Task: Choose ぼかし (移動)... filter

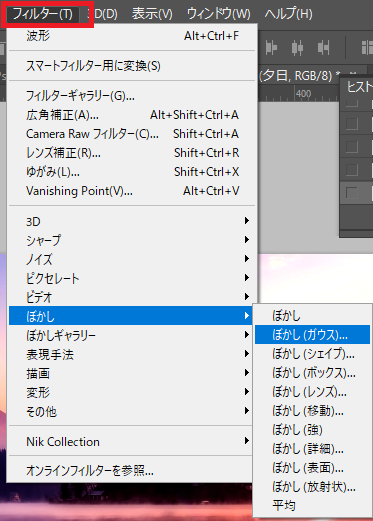Action: point(313,410)
